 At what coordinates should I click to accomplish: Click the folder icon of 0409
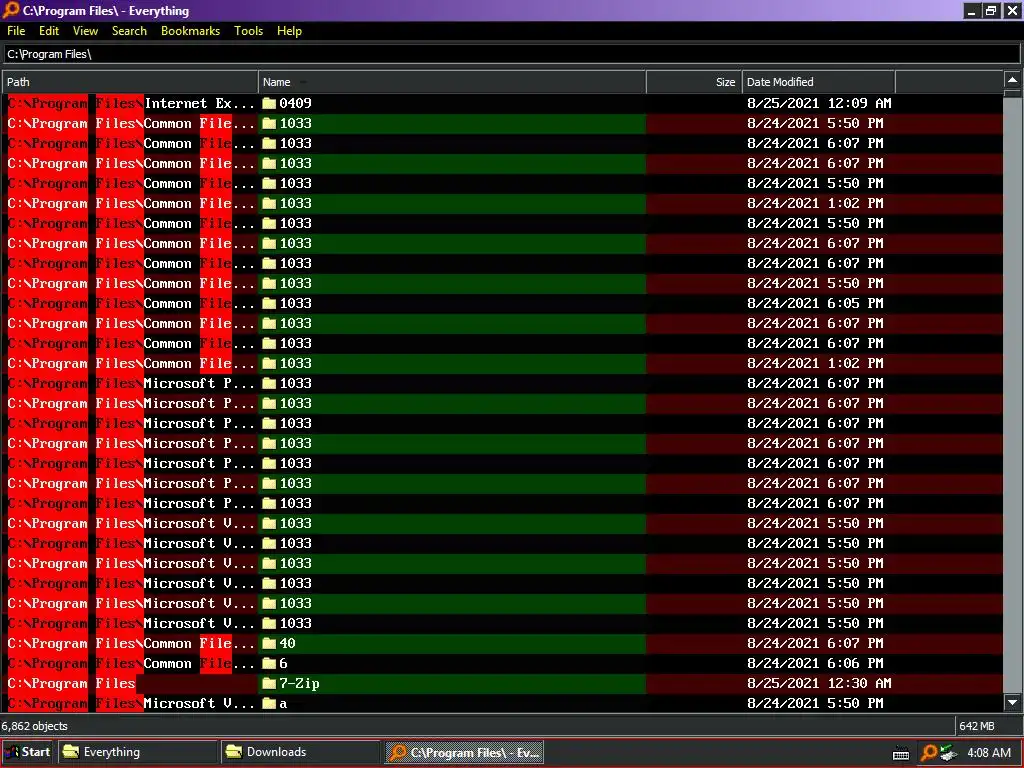(269, 103)
